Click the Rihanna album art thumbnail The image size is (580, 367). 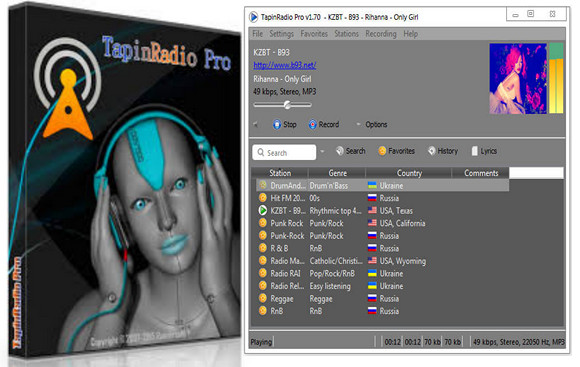tap(518, 78)
